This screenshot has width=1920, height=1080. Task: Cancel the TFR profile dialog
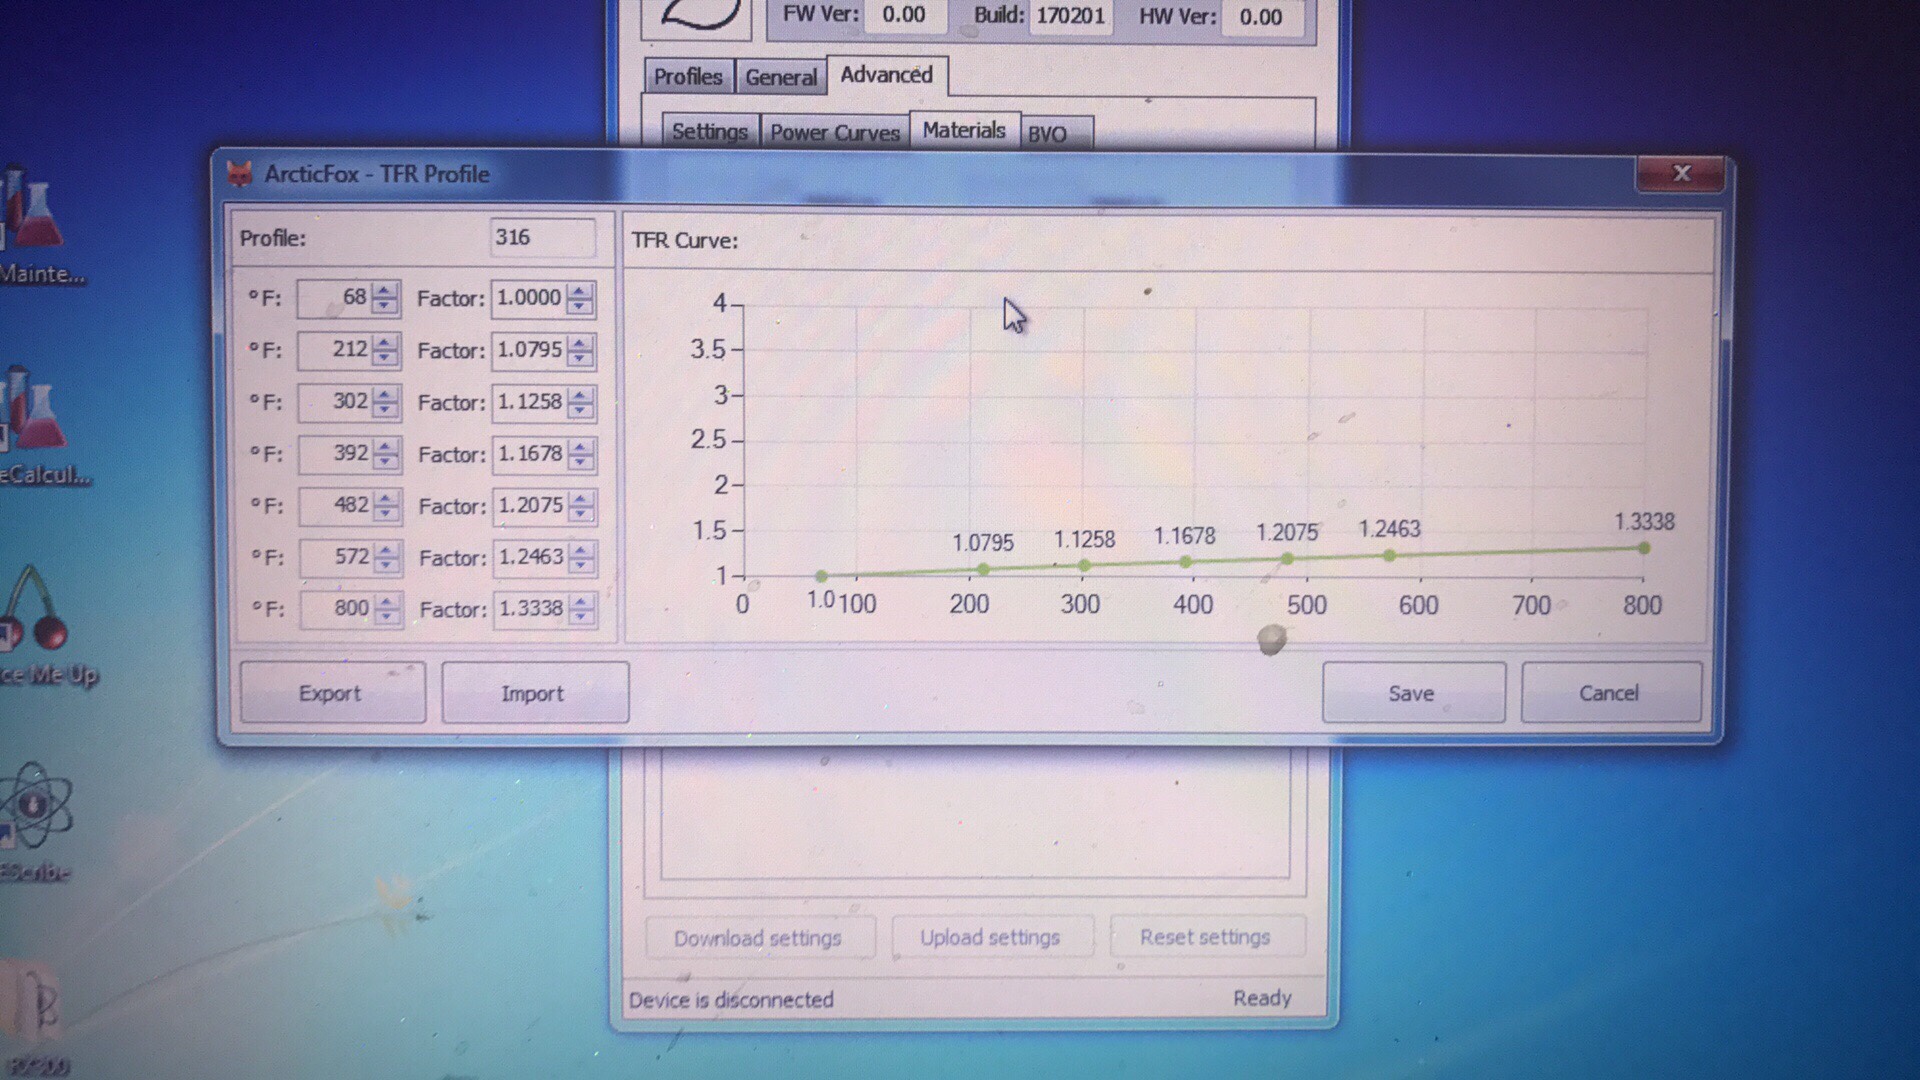click(x=1609, y=693)
